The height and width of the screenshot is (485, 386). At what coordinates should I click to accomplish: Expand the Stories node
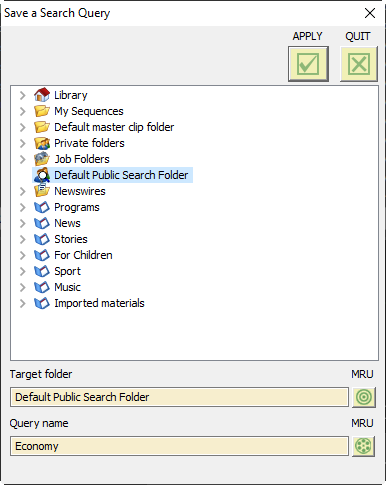[22, 239]
